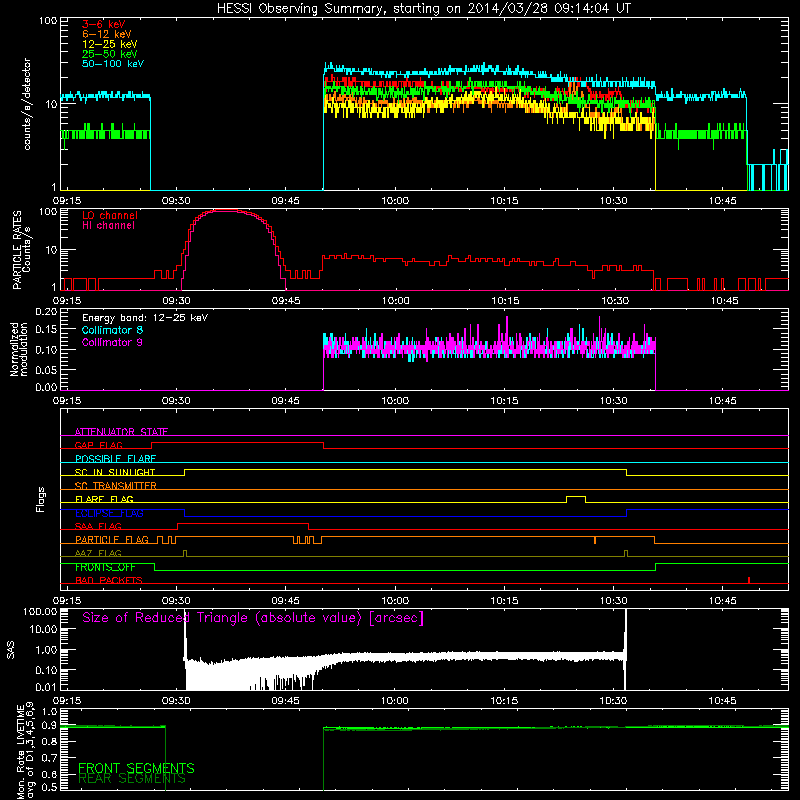The height and width of the screenshot is (800, 800).
Task: Click the 'Collimator 9' legend label
Action: point(112,342)
